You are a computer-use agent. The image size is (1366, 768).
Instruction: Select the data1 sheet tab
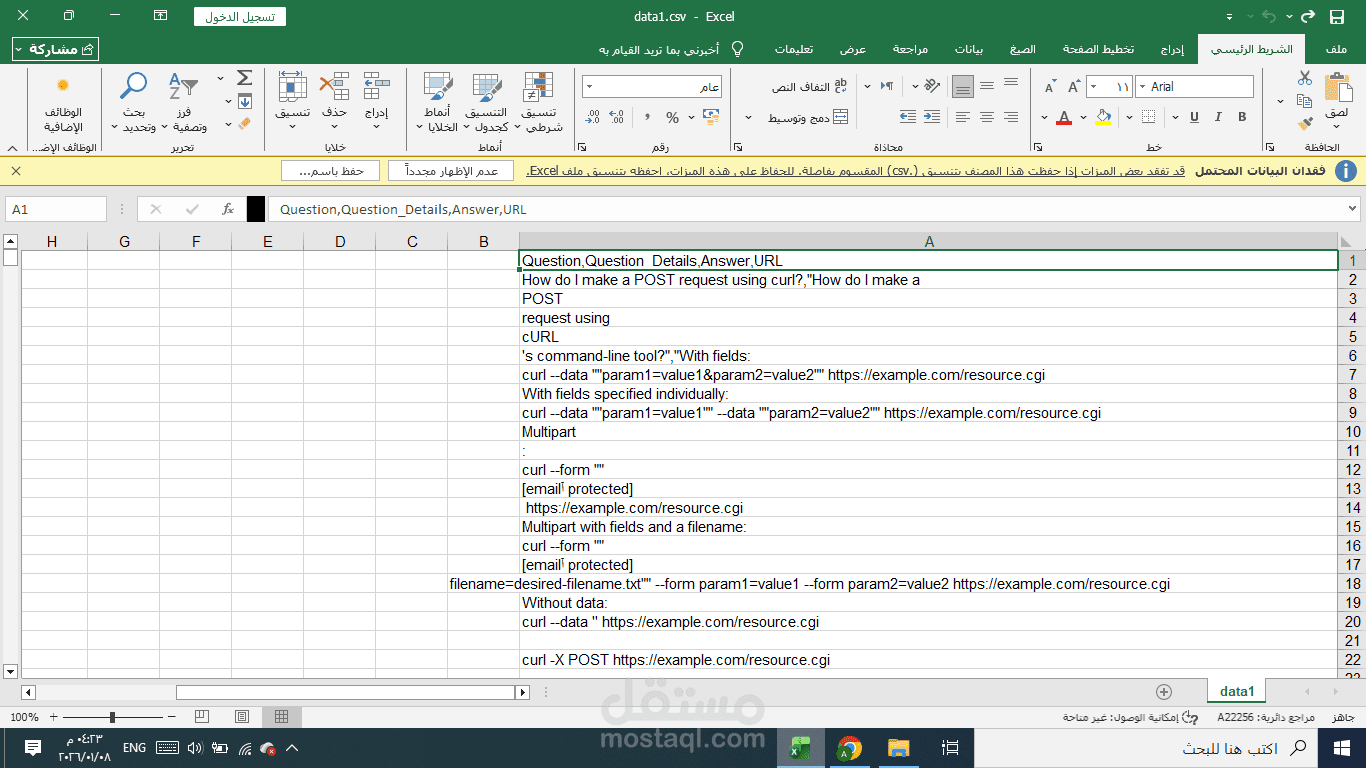point(1236,690)
